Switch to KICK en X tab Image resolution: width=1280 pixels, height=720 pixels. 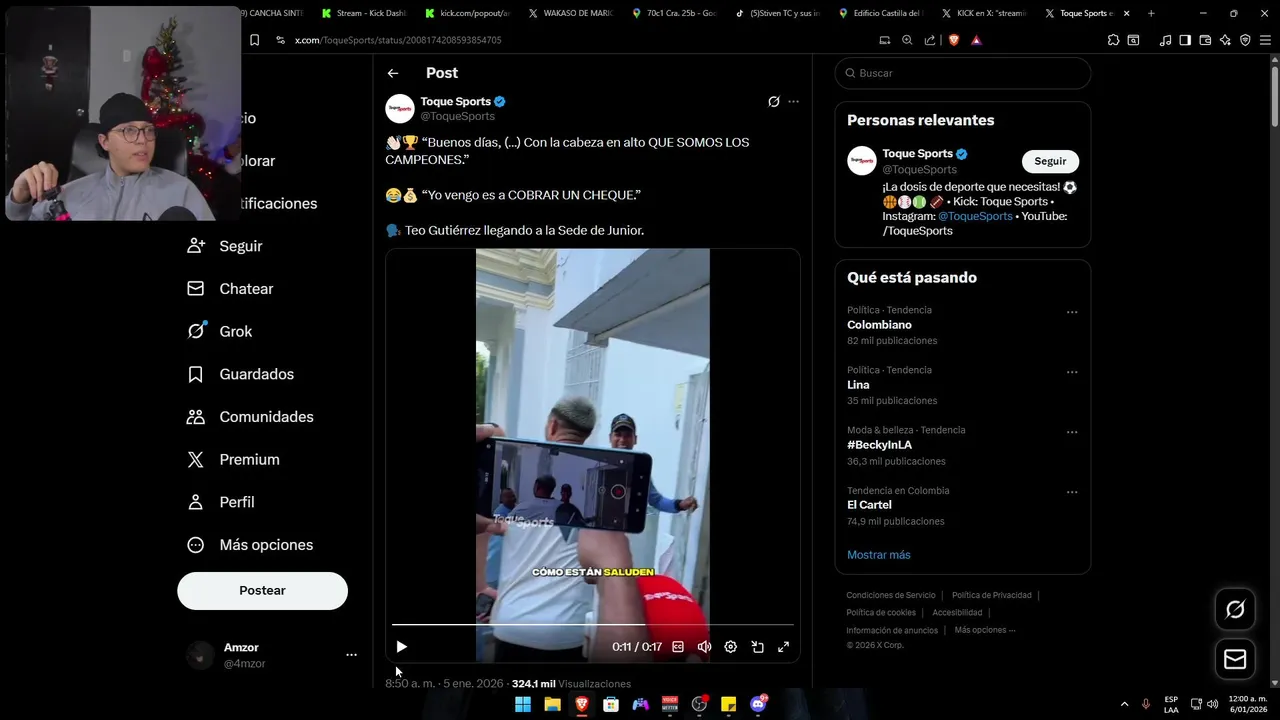984,13
